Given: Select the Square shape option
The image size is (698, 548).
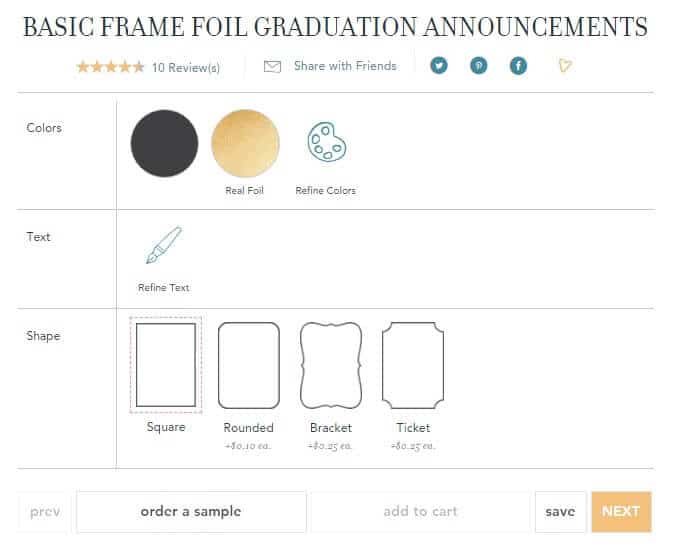Looking at the screenshot, I should tap(166, 365).
